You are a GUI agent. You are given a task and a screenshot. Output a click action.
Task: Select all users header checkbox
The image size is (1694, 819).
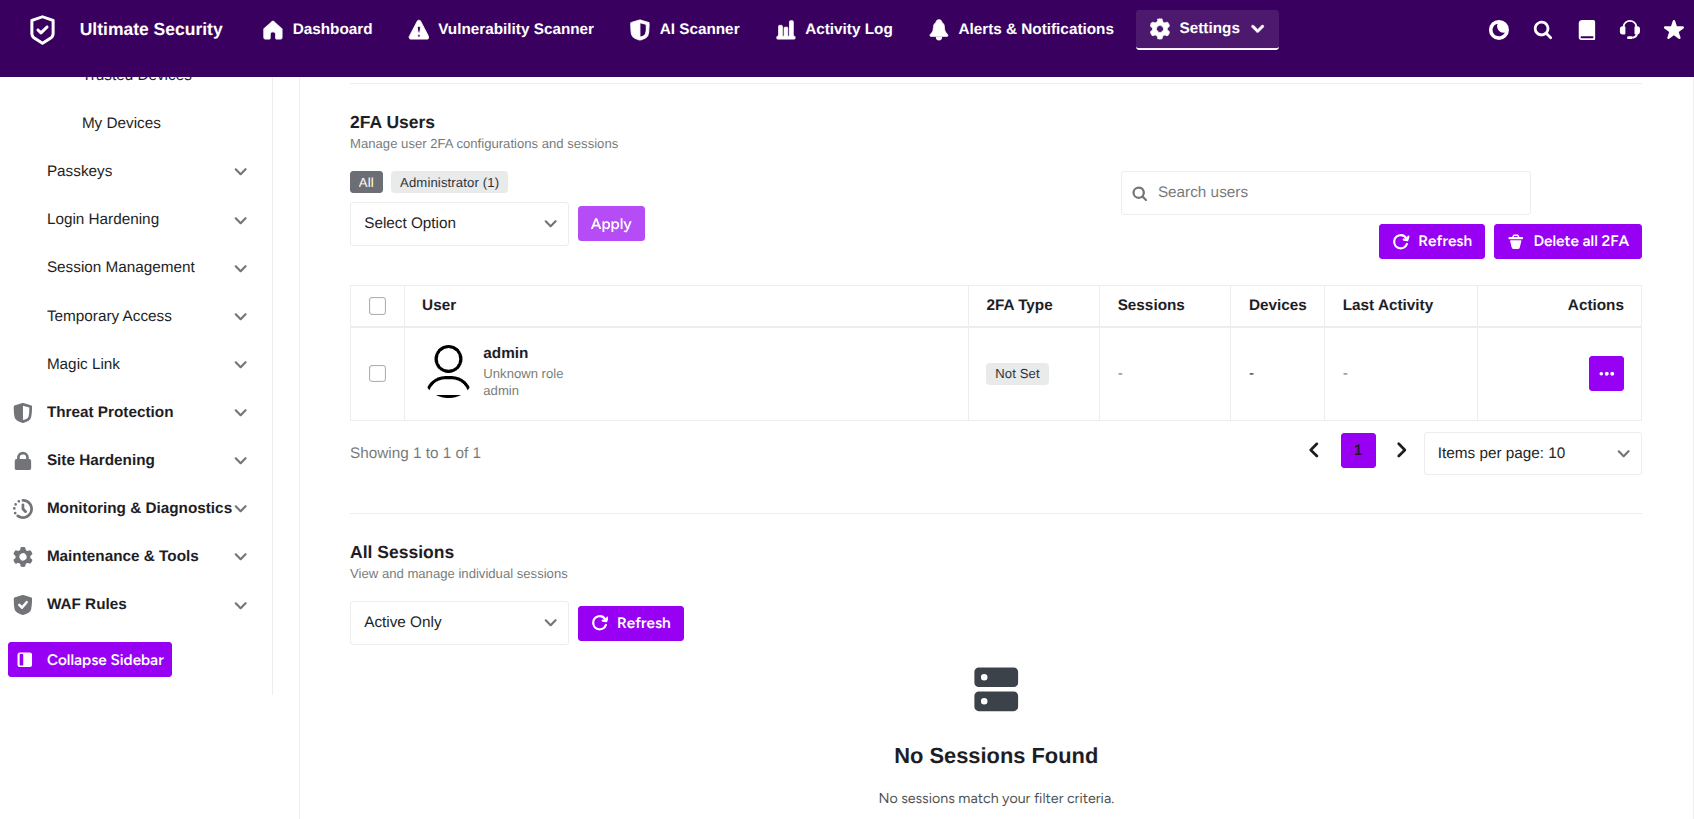coord(377,306)
